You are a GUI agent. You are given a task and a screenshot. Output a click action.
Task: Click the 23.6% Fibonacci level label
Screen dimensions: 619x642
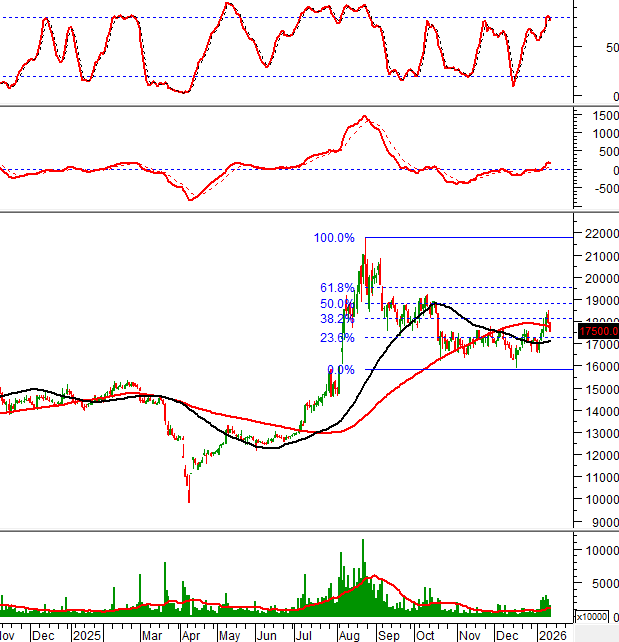tap(338, 338)
